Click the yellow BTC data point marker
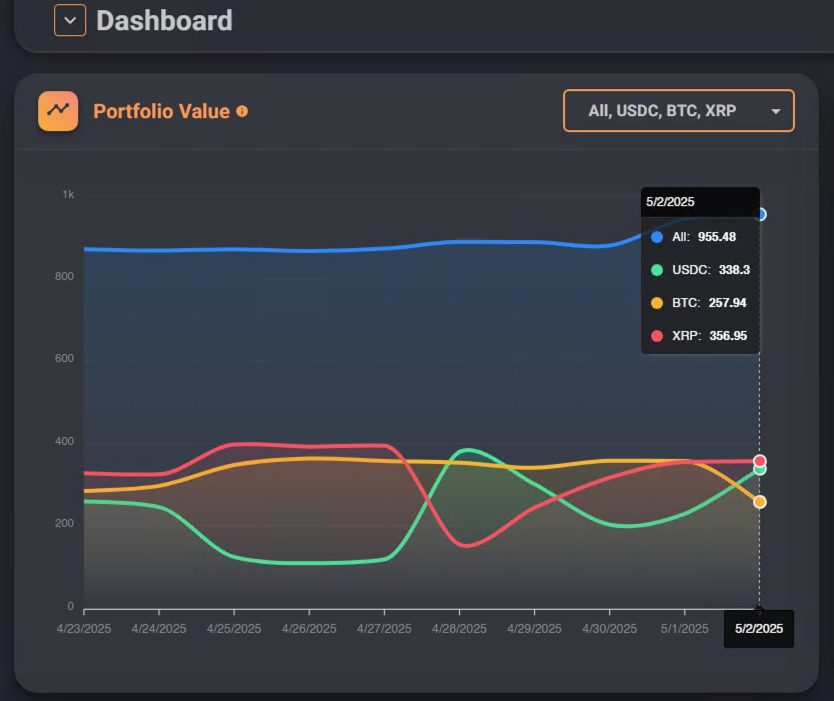 [x=760, y=502]
